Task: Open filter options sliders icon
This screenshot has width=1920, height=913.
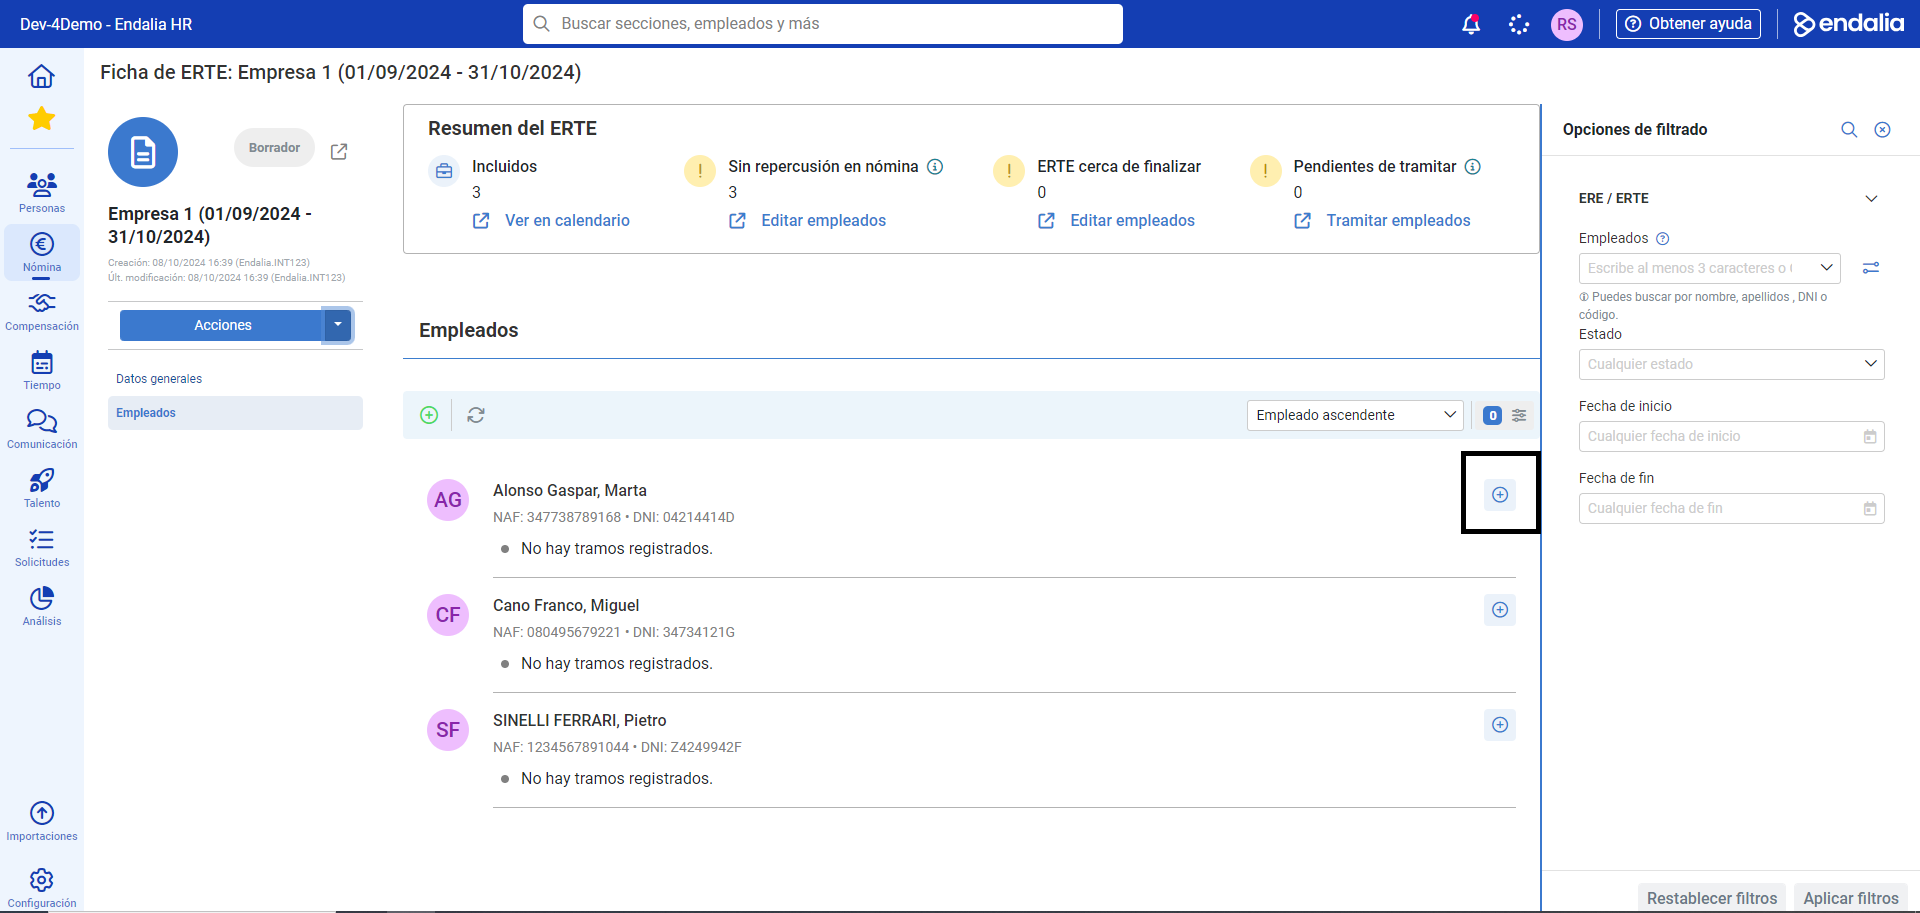Action: click(x=1519, y=415)
